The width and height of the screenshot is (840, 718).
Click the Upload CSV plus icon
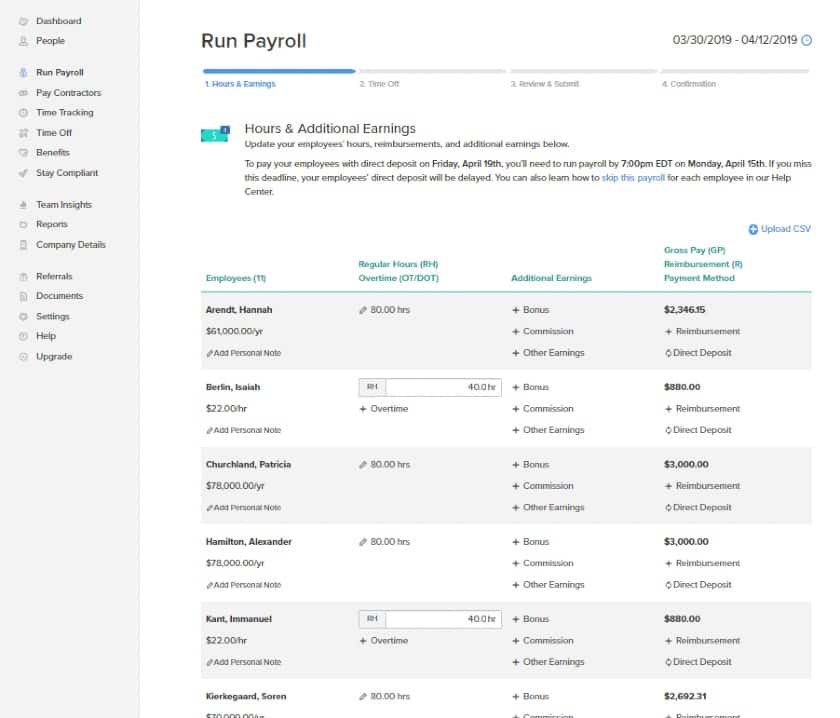click(x=753, y=229)
